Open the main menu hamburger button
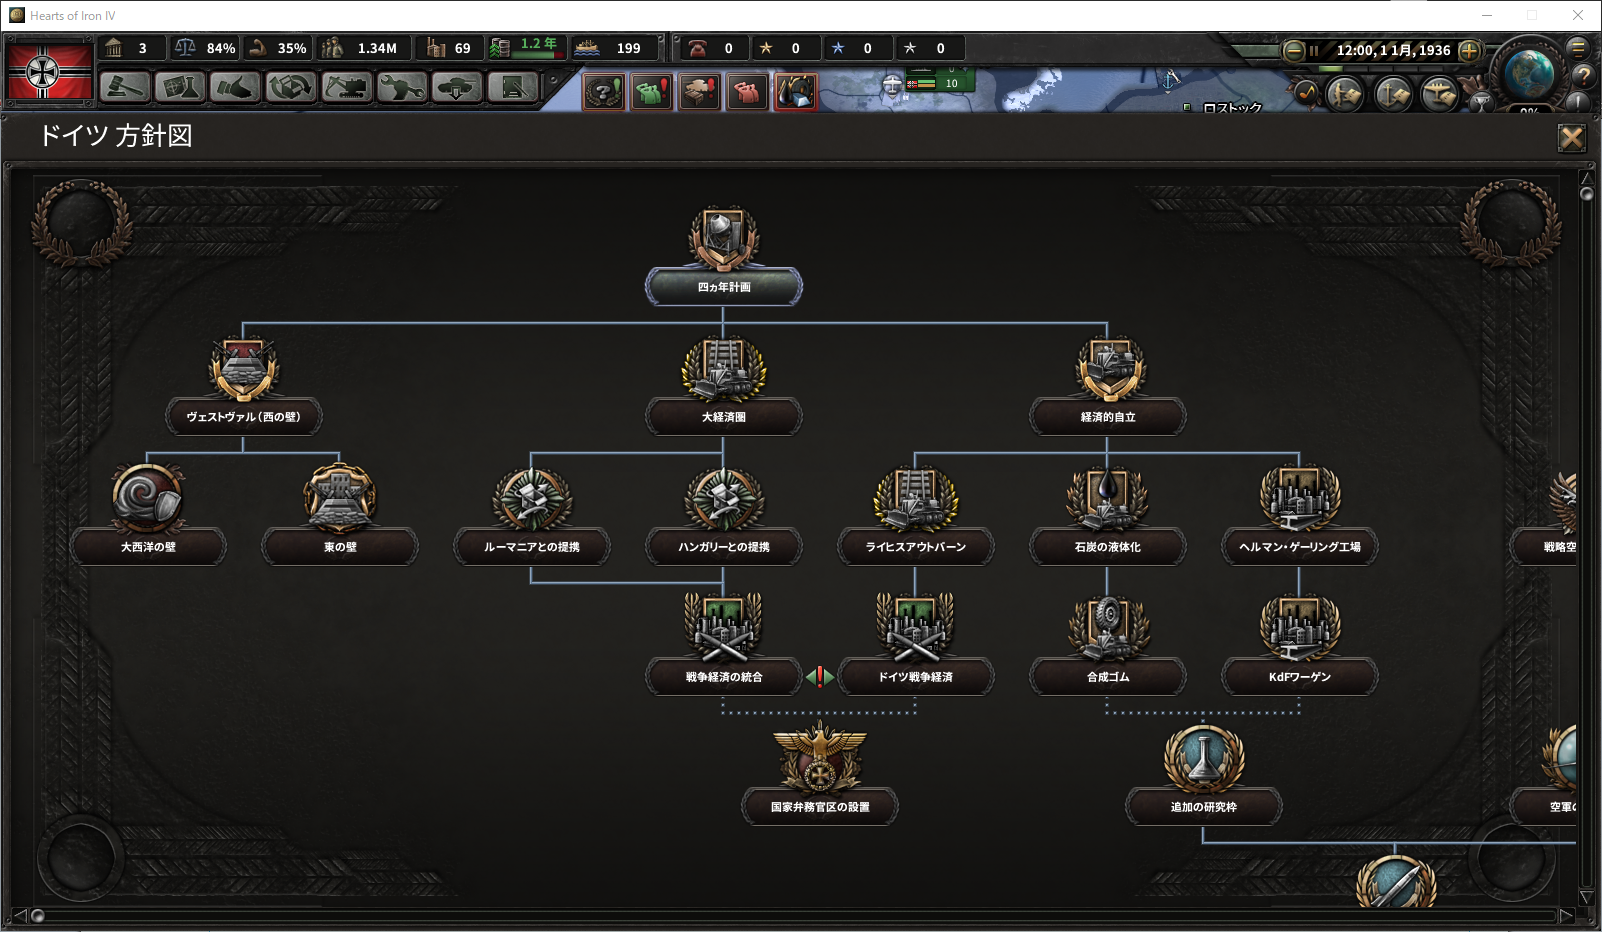 click(x=1578, y=48)
